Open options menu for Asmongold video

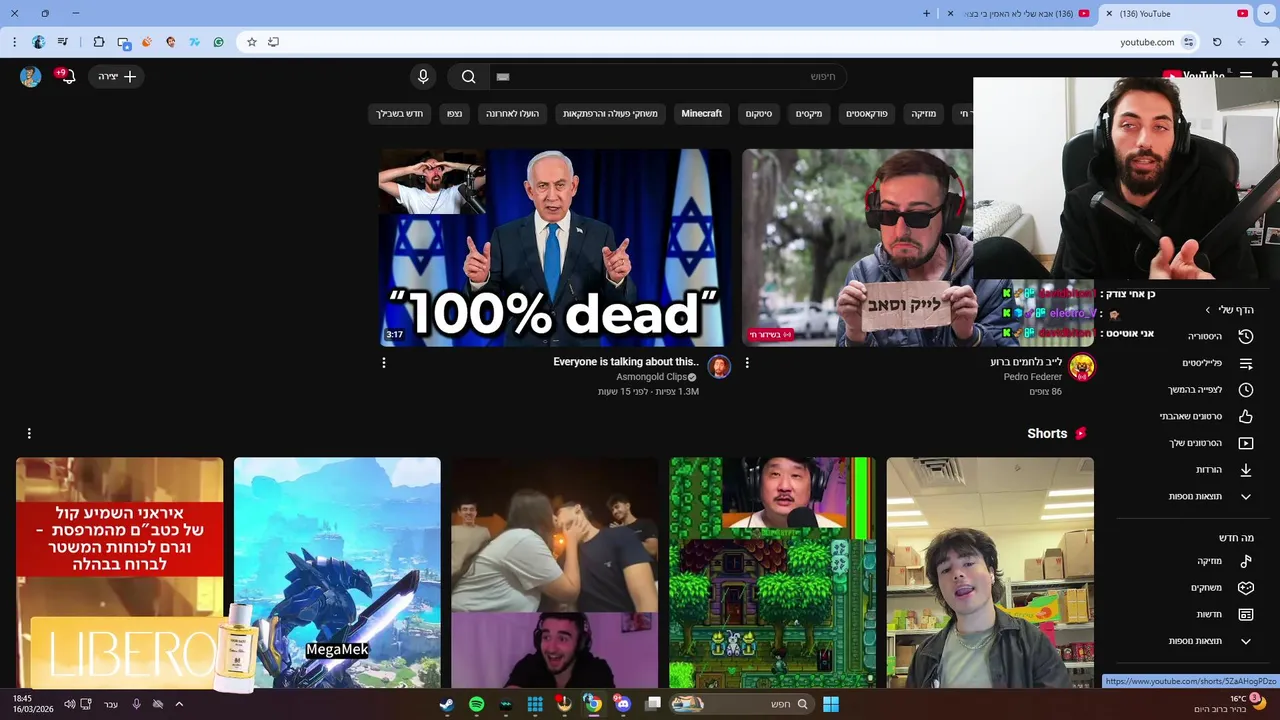pos(383,363)
